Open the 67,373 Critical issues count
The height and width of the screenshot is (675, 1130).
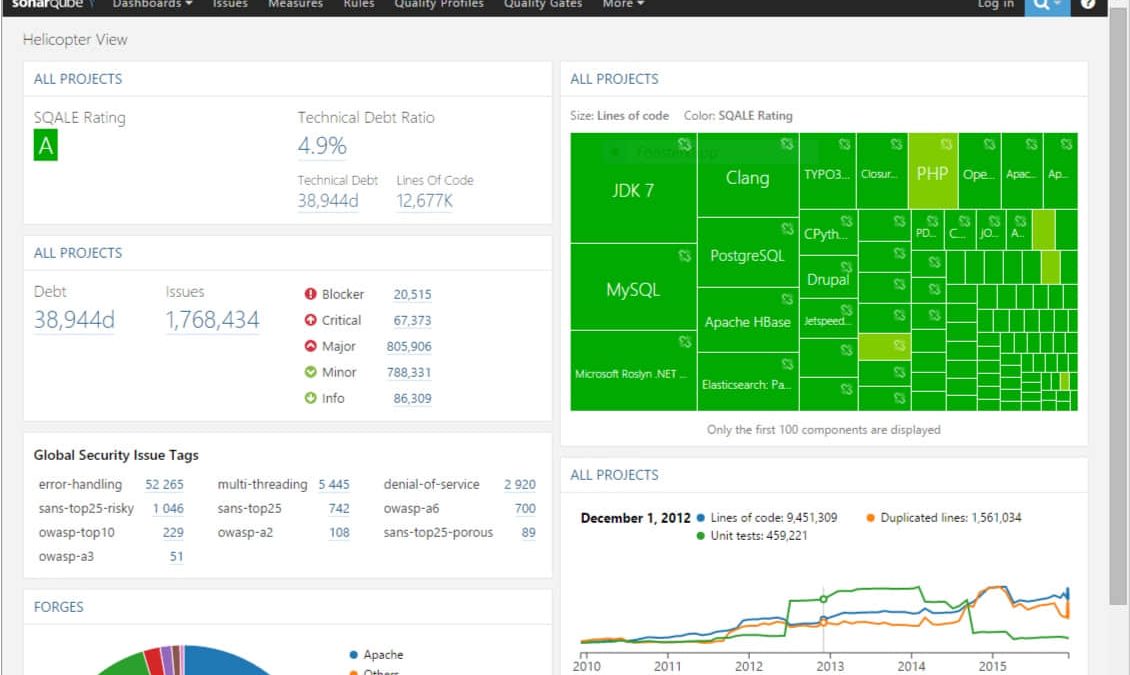tap(412, 321)
